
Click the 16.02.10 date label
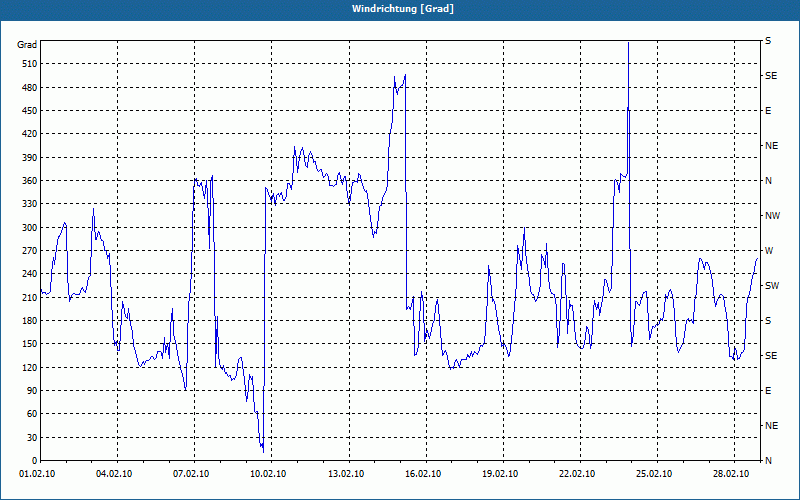point(423,474)
